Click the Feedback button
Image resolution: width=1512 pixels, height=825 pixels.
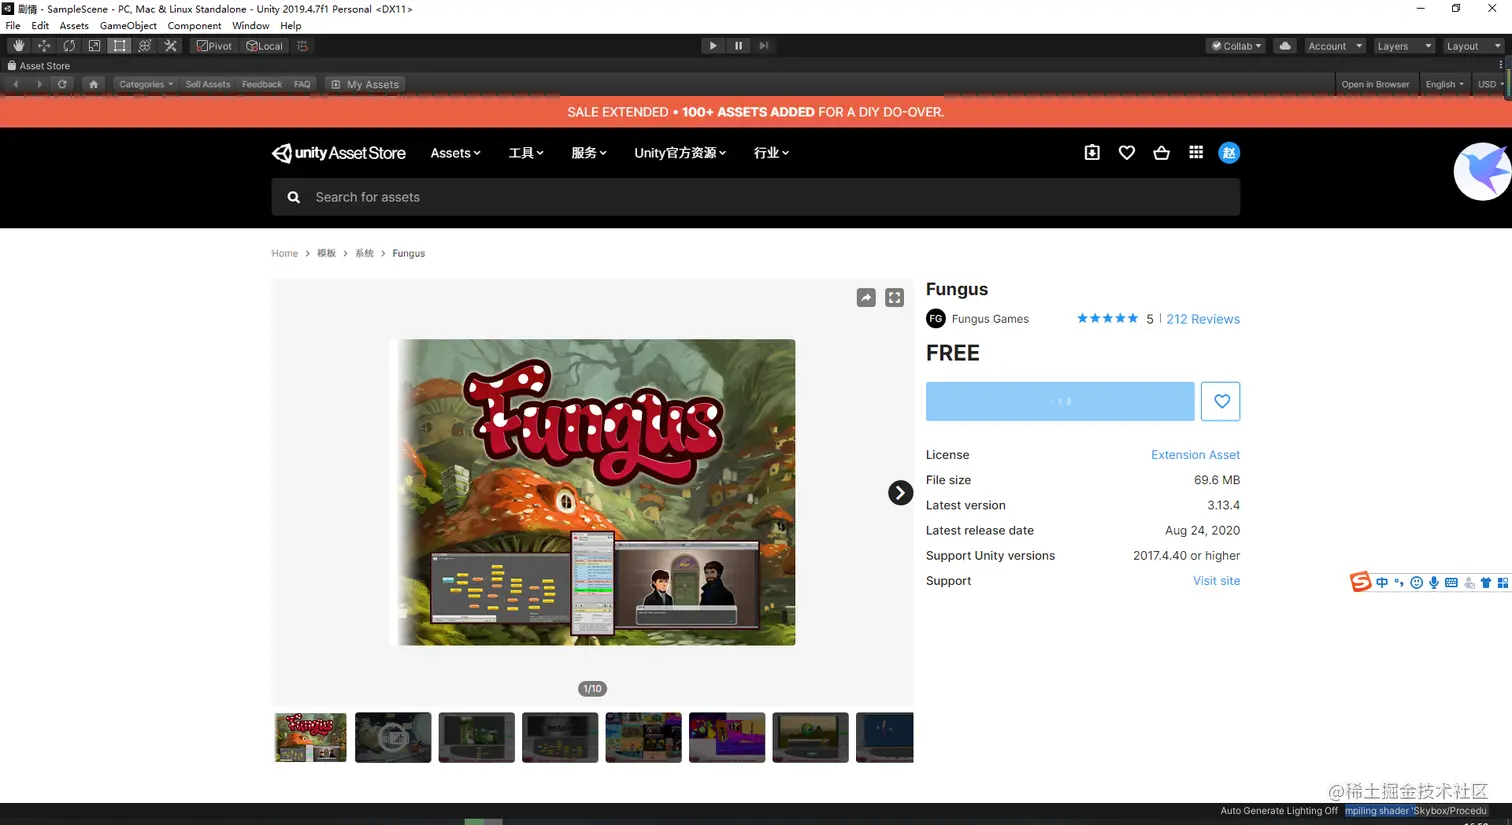click(x=262, y=84)
